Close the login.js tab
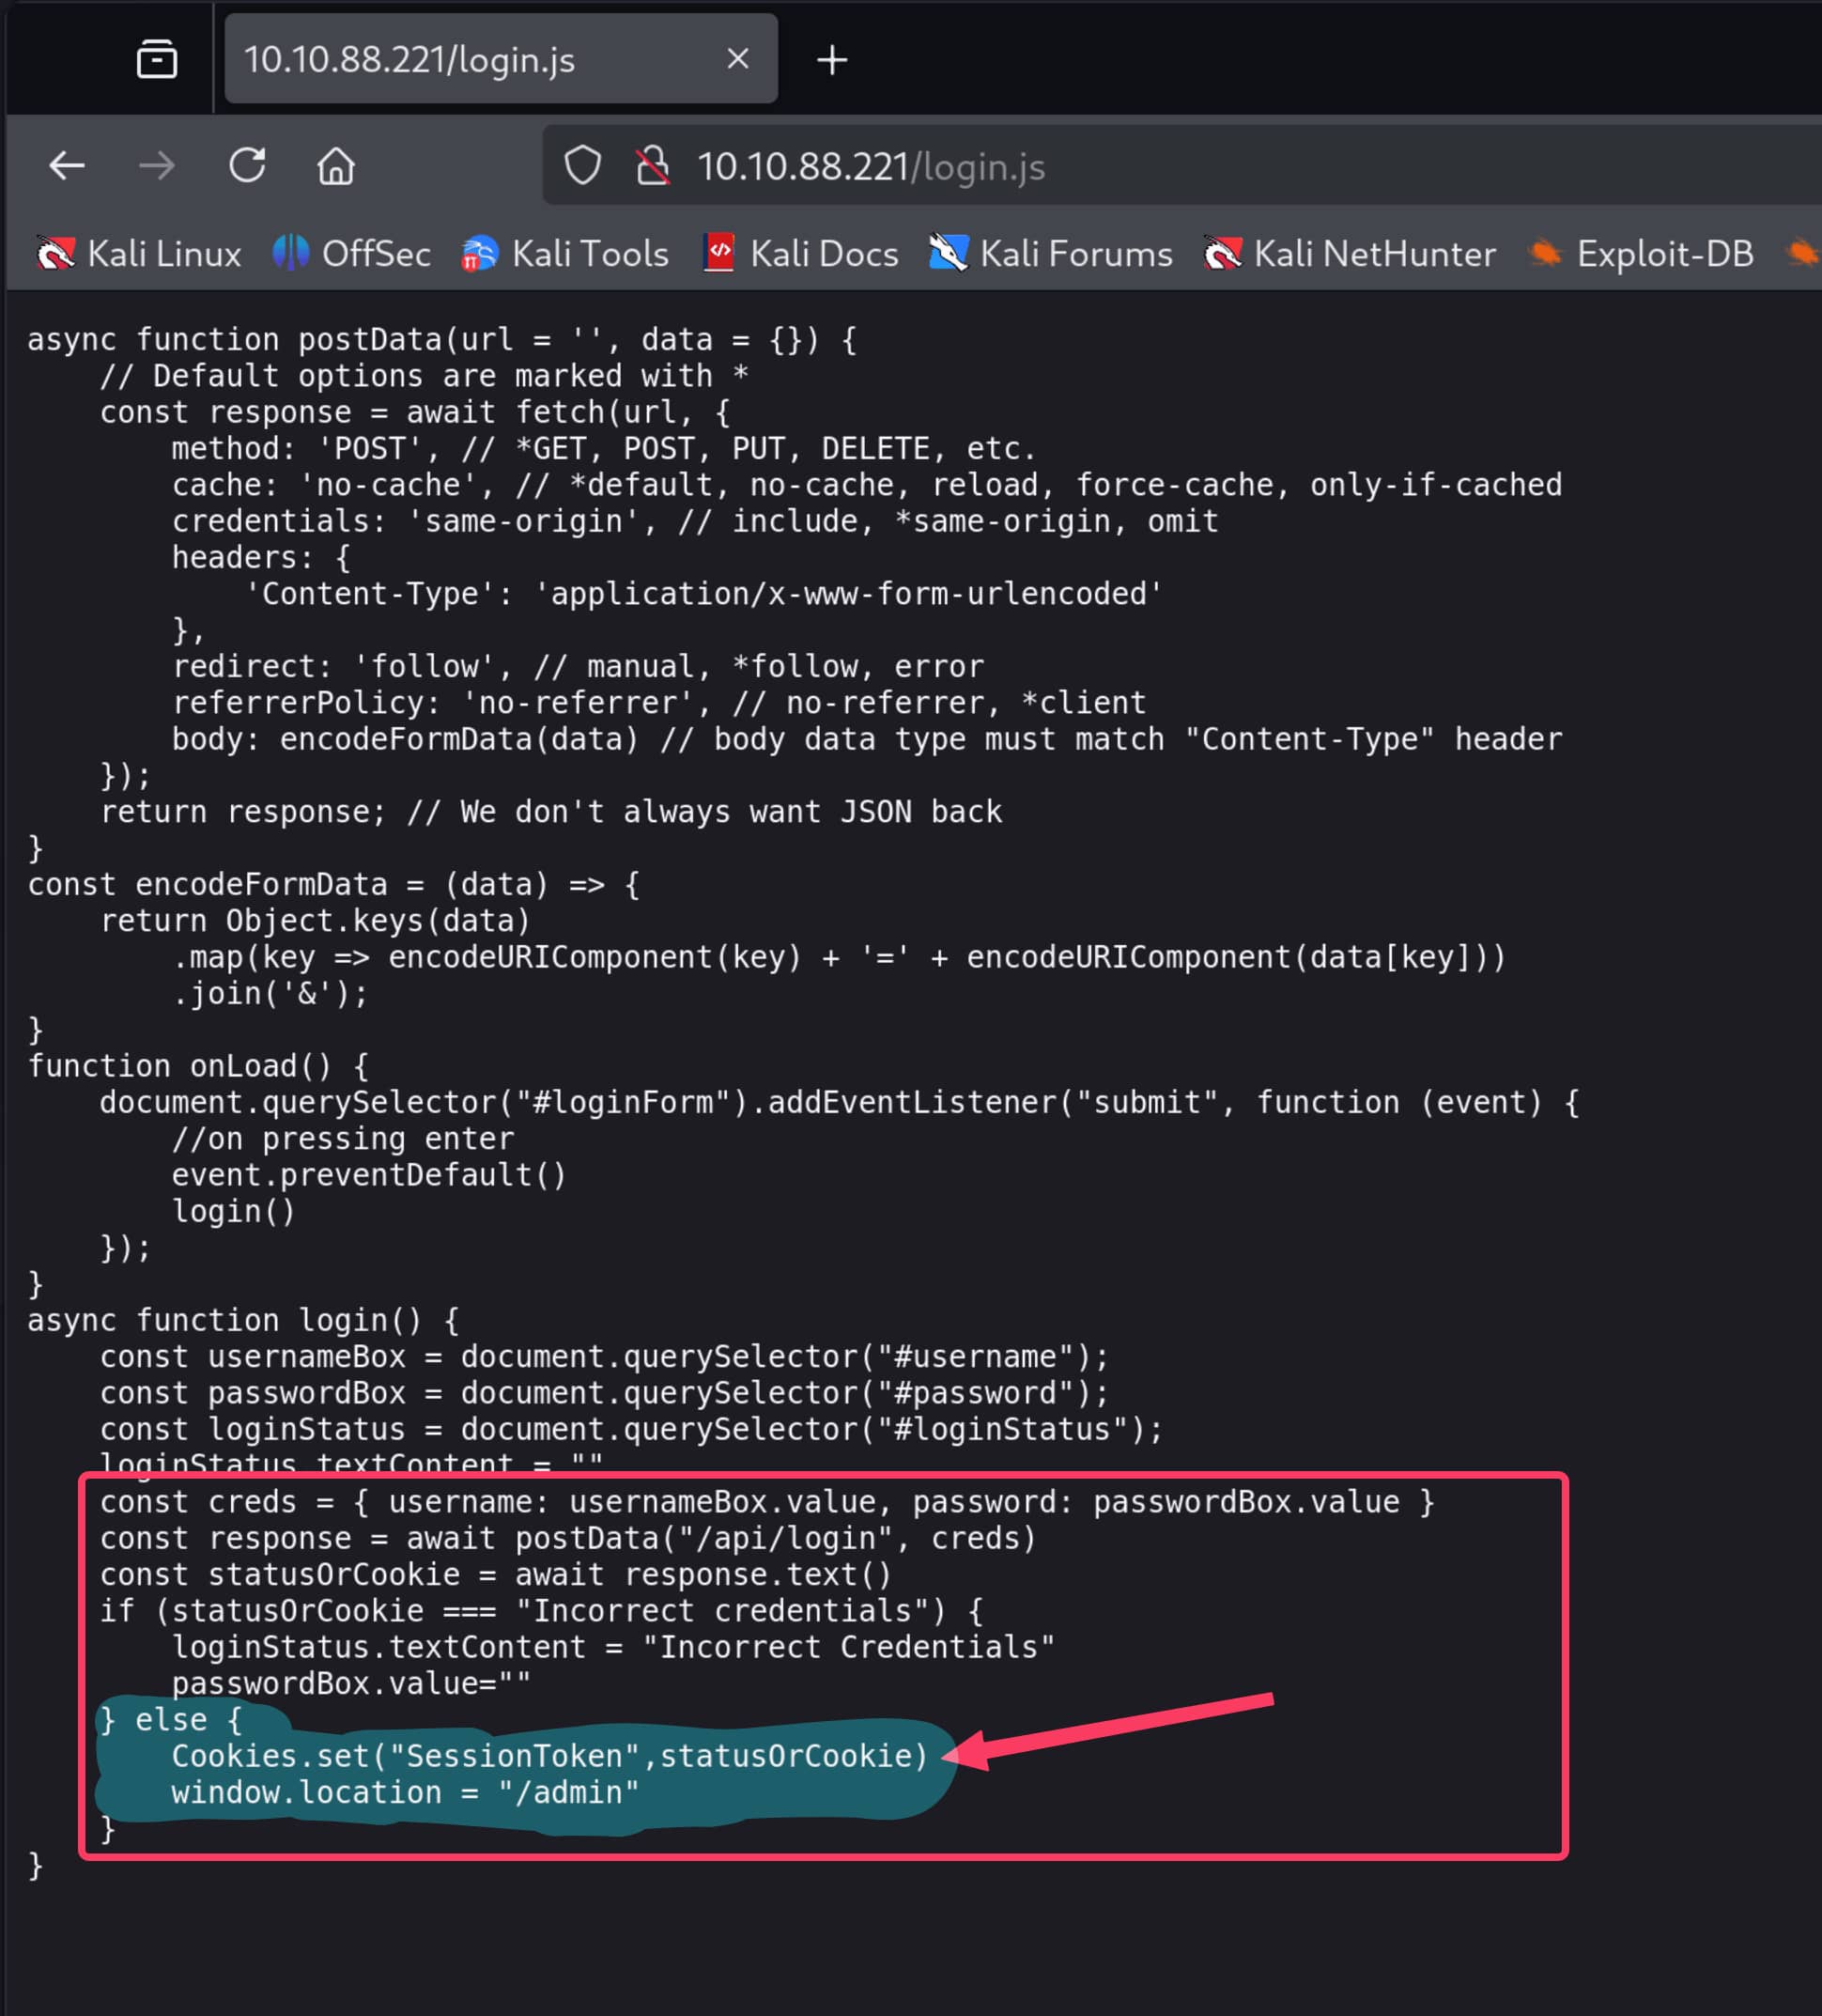This screenshot has height=2016, width=1822. (x=738, y=59)
